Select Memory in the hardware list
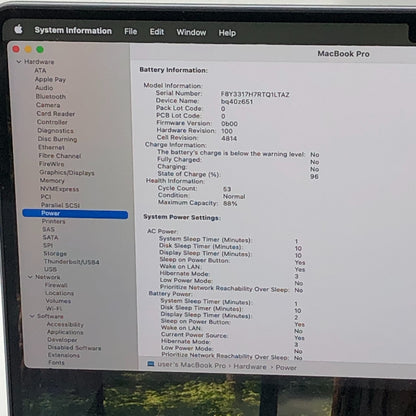The image size is (416, 416). [52, 180]
